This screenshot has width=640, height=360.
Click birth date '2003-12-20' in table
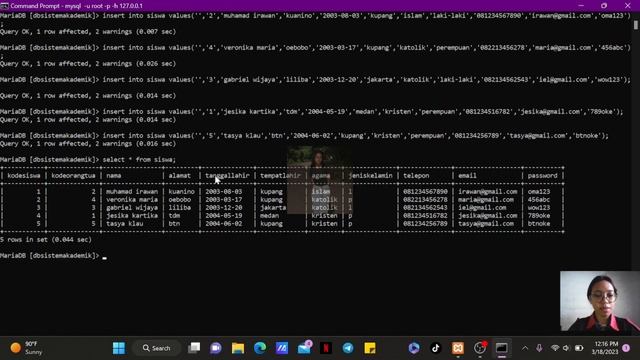pyautogui.click(x=224, y=207)
